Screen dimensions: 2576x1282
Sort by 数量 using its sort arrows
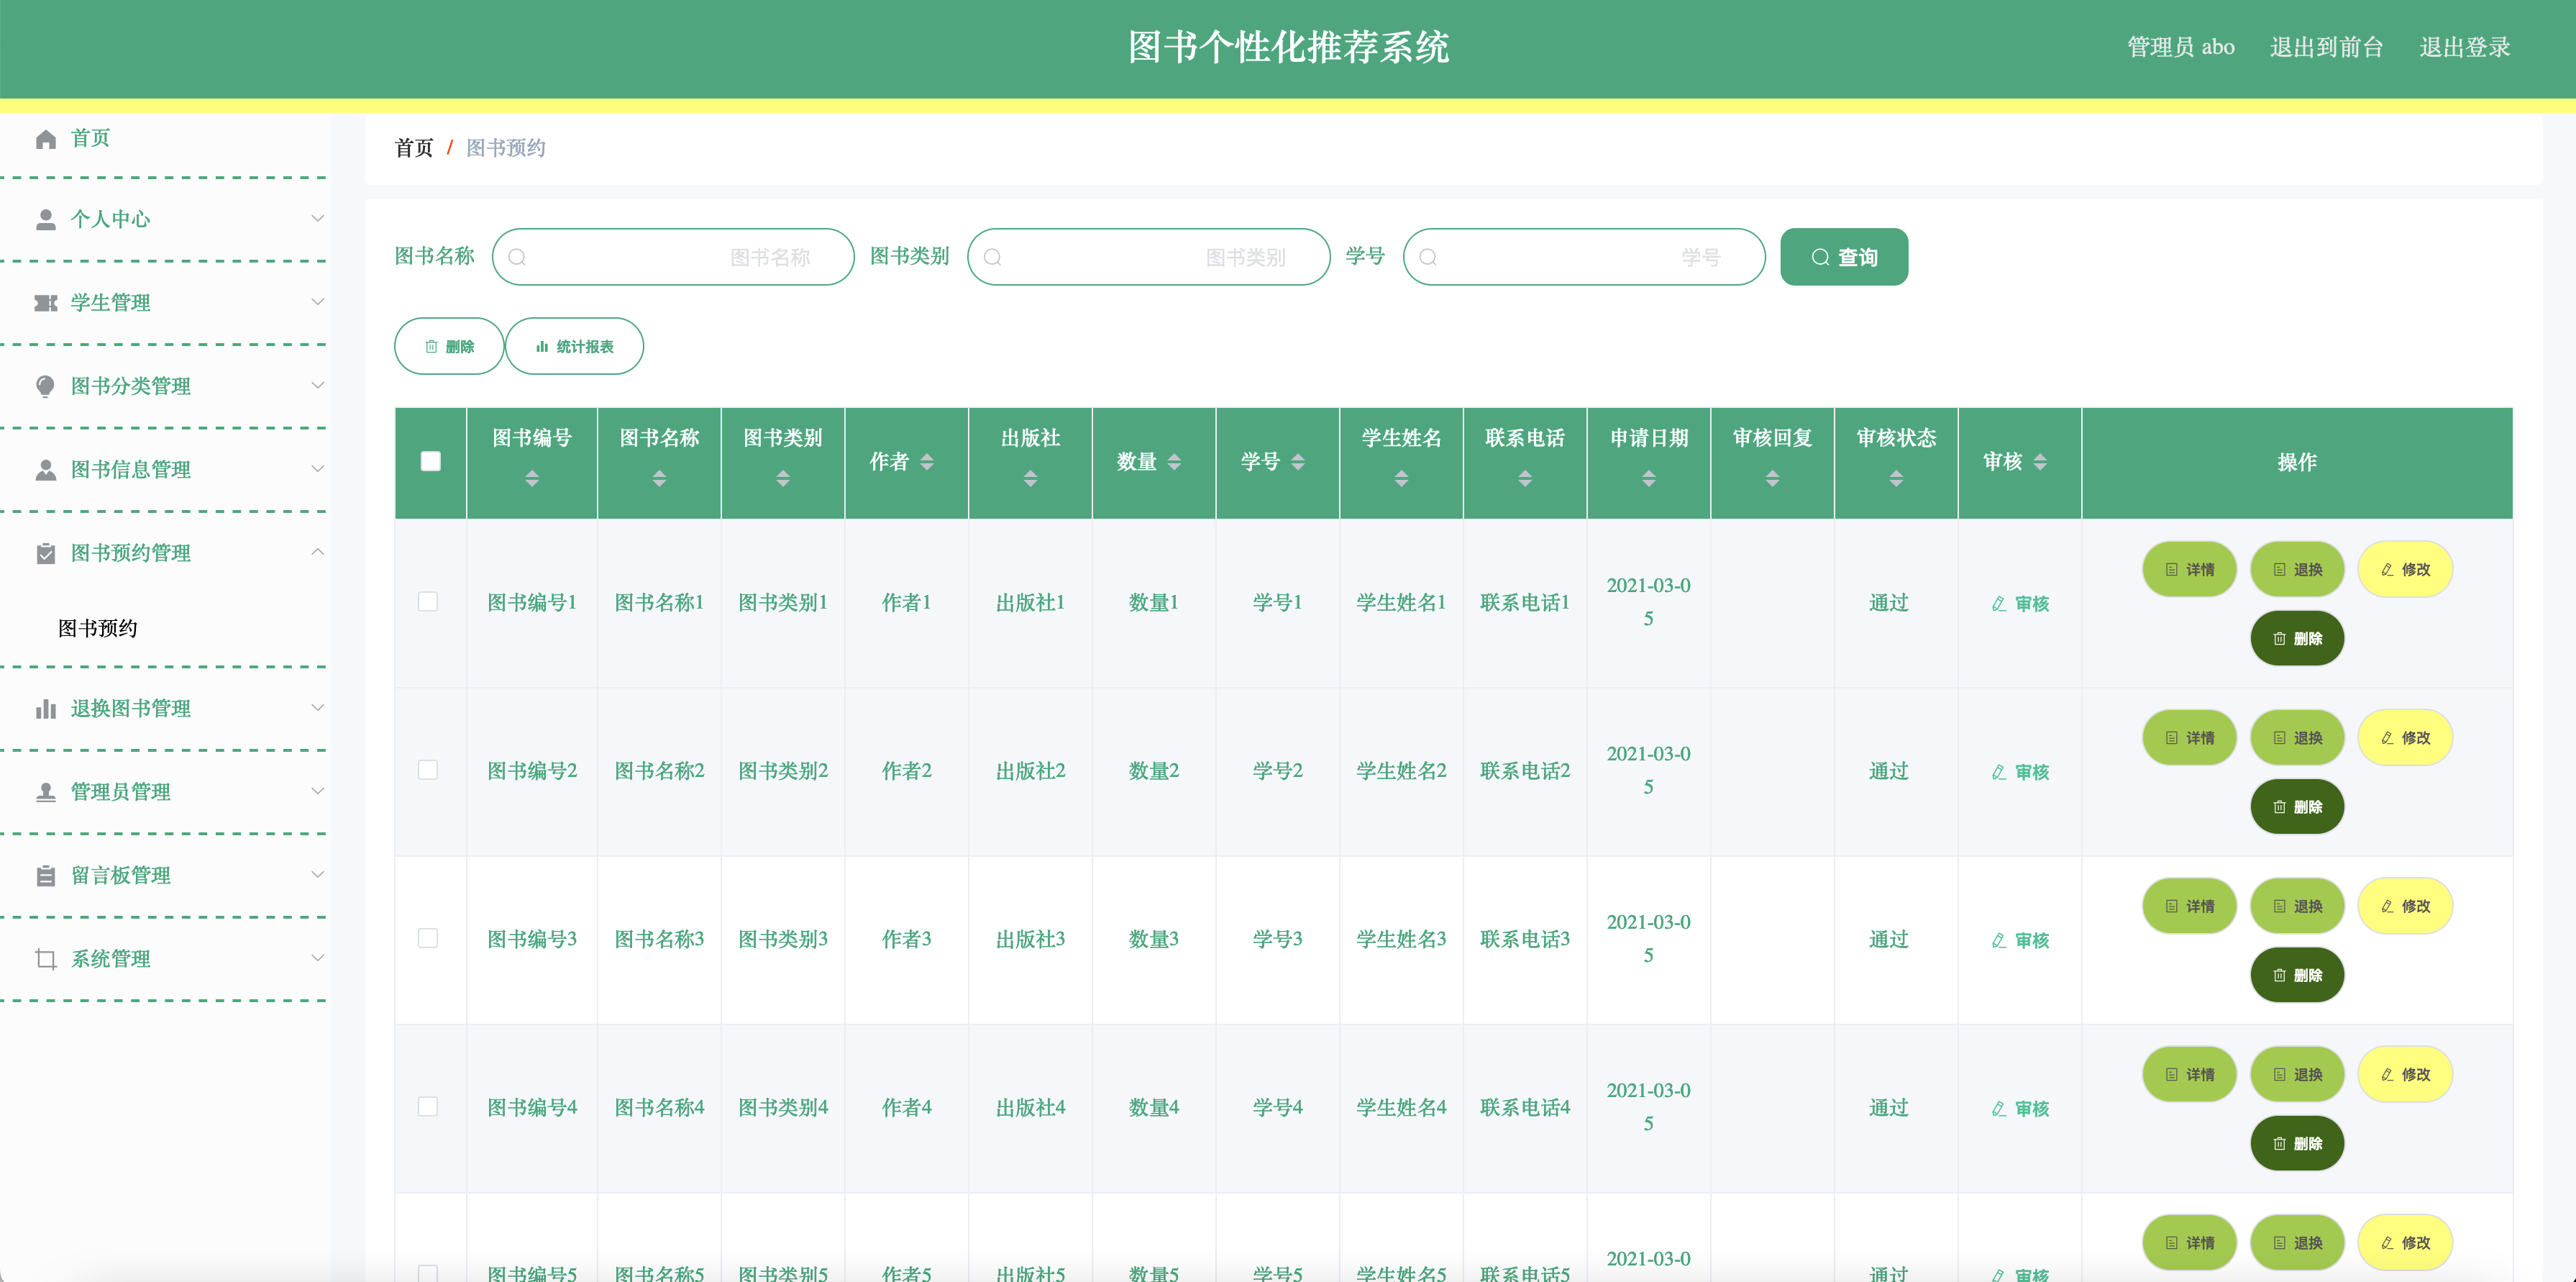1174,462
